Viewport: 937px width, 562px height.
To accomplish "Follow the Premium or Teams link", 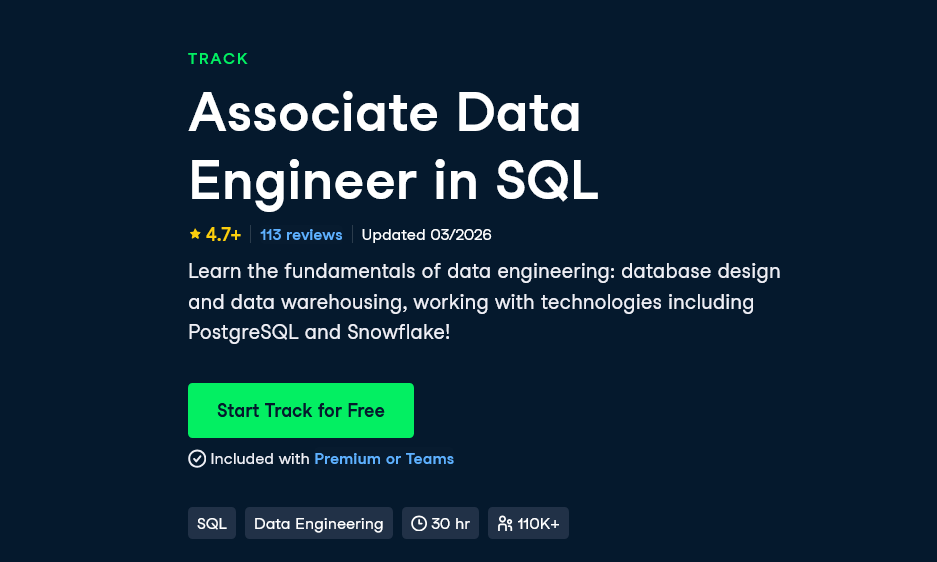I will point(384,459).
